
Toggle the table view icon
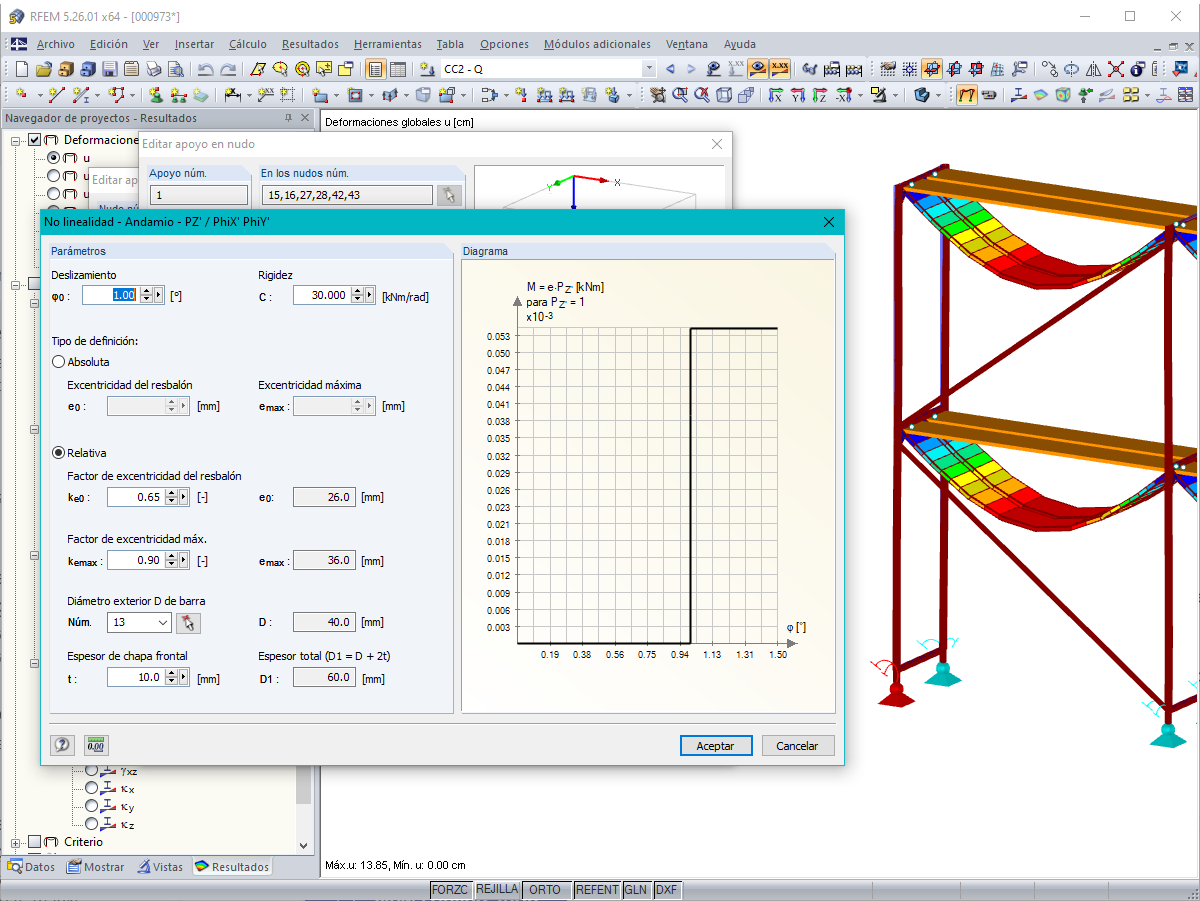click(398, 69)
